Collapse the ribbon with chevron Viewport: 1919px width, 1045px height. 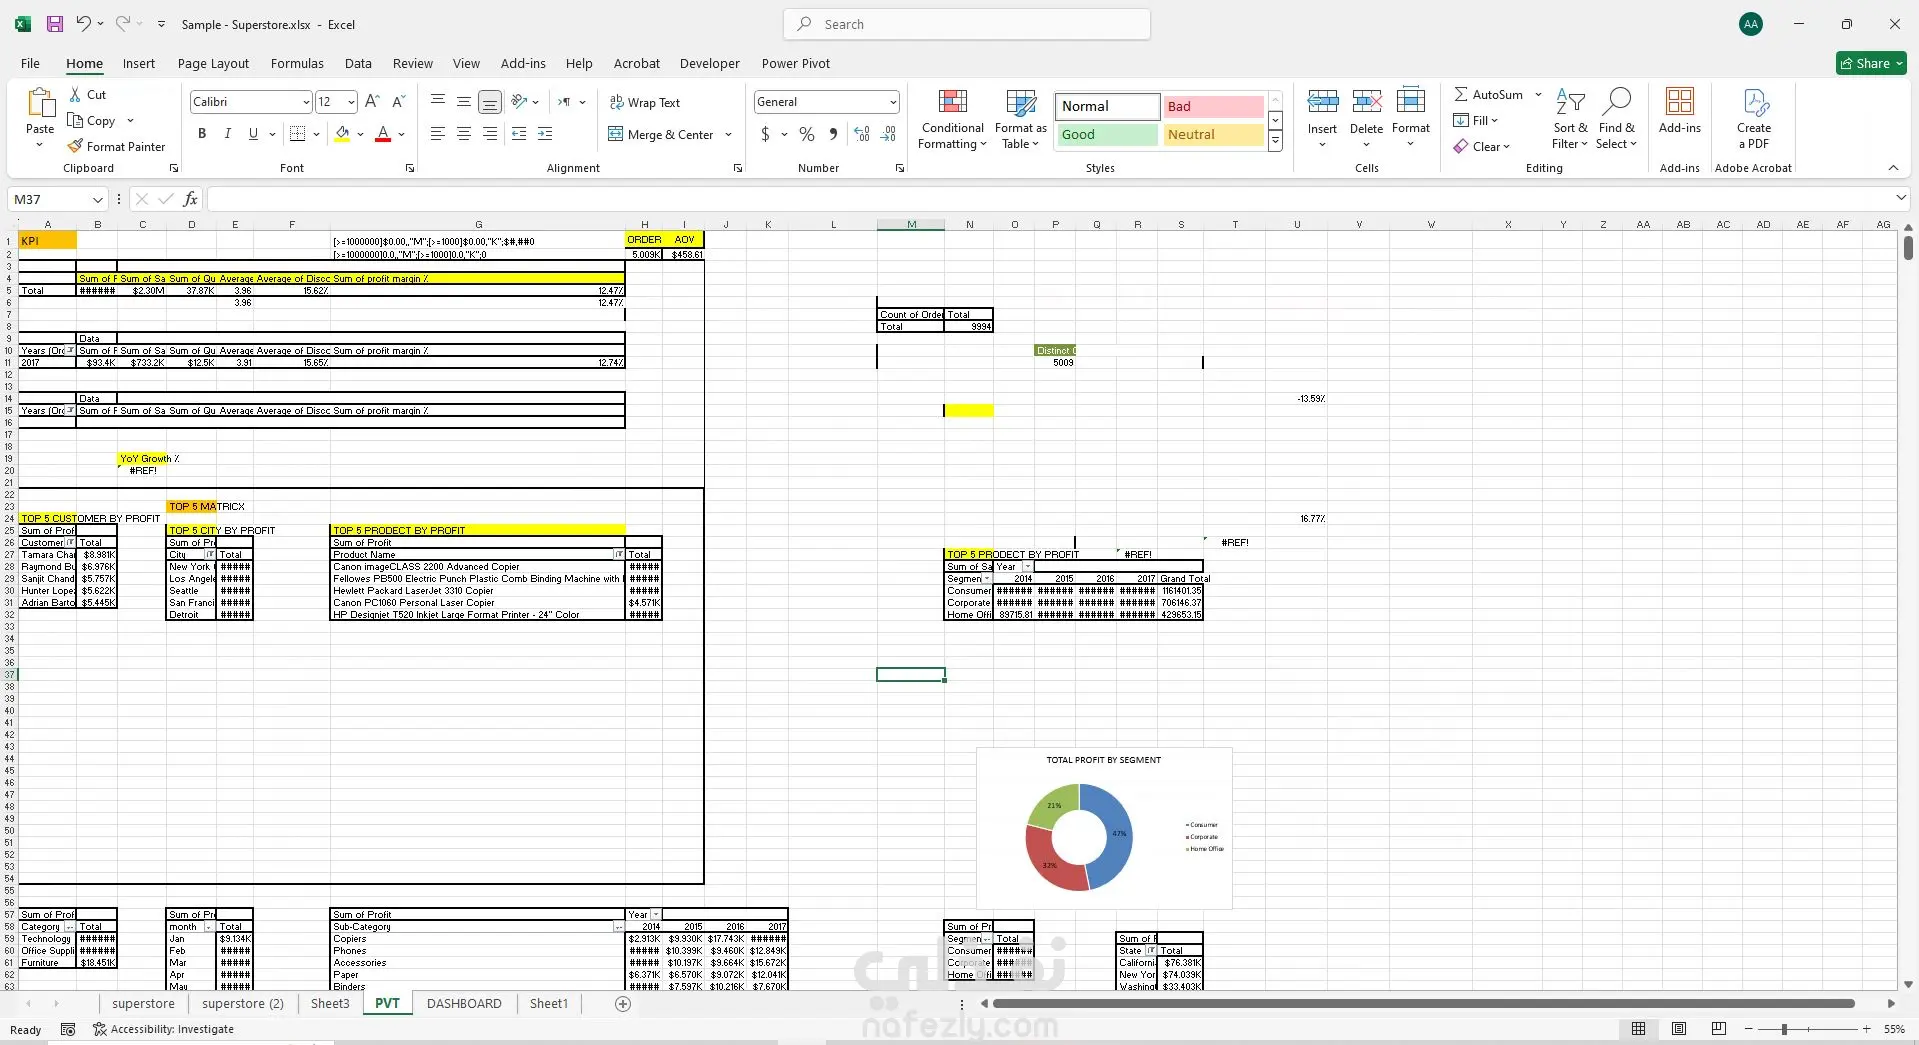pyautogui.click(x=1893, y=168)
